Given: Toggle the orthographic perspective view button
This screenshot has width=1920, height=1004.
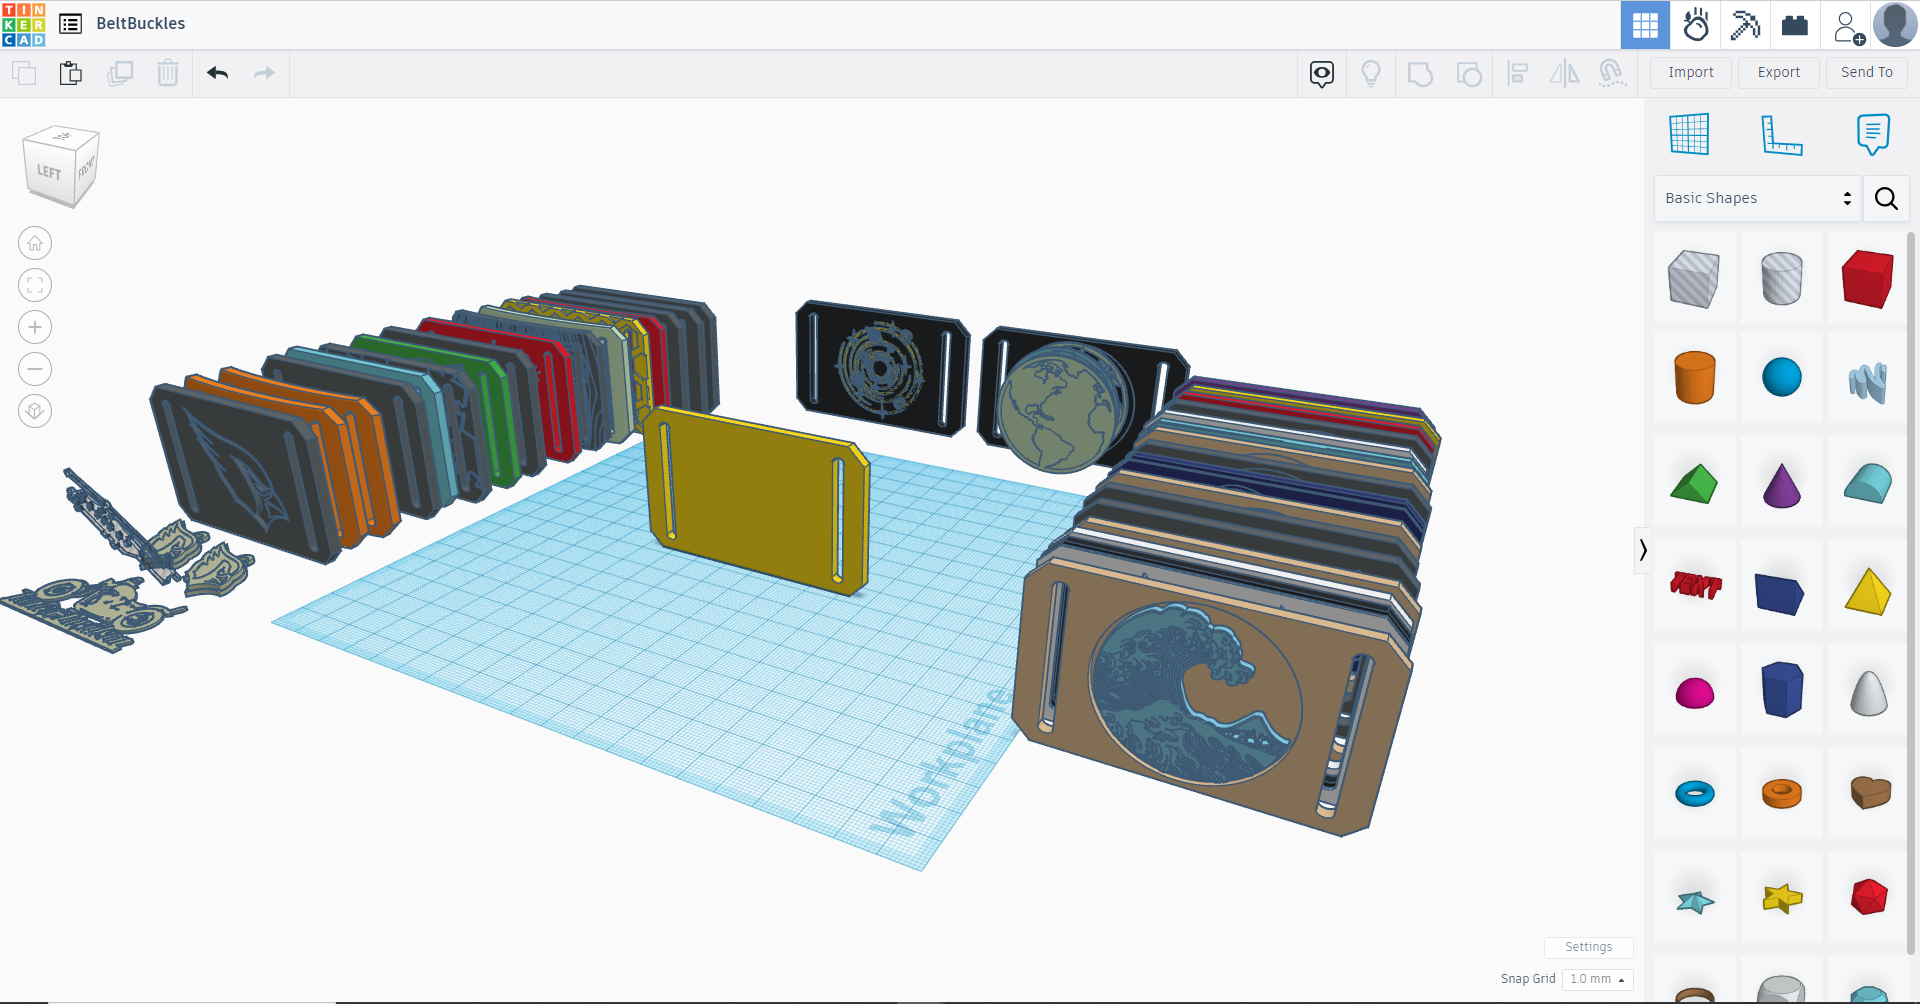Looking at the screenshot, I should (35, 411).
